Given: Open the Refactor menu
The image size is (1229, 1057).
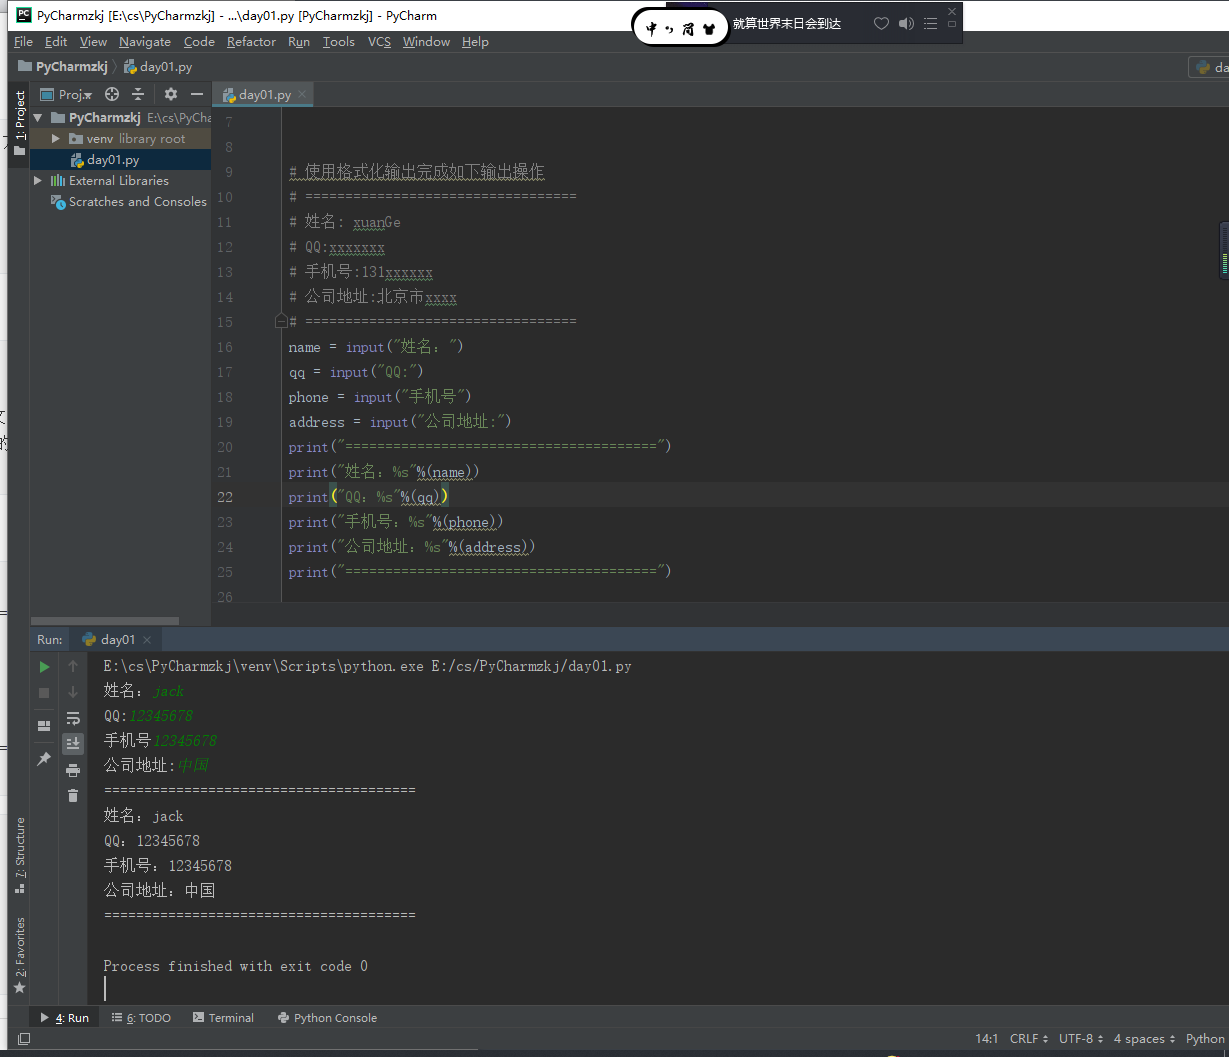Looking at the screenshot, I should click(x=251, y=42).
